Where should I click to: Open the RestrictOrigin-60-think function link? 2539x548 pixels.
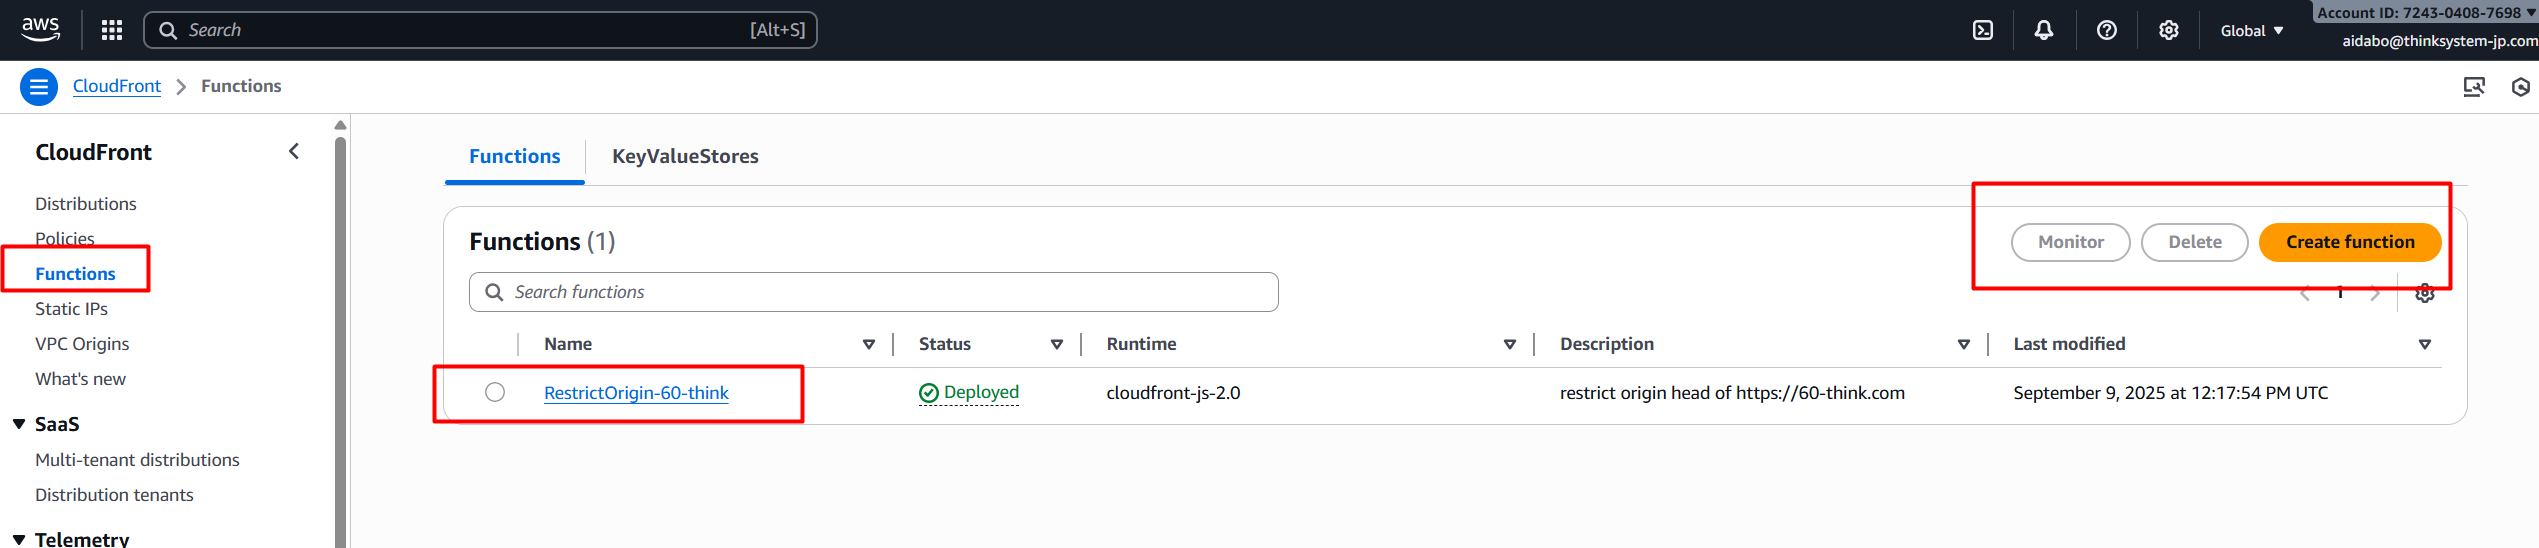coord(636,393)
